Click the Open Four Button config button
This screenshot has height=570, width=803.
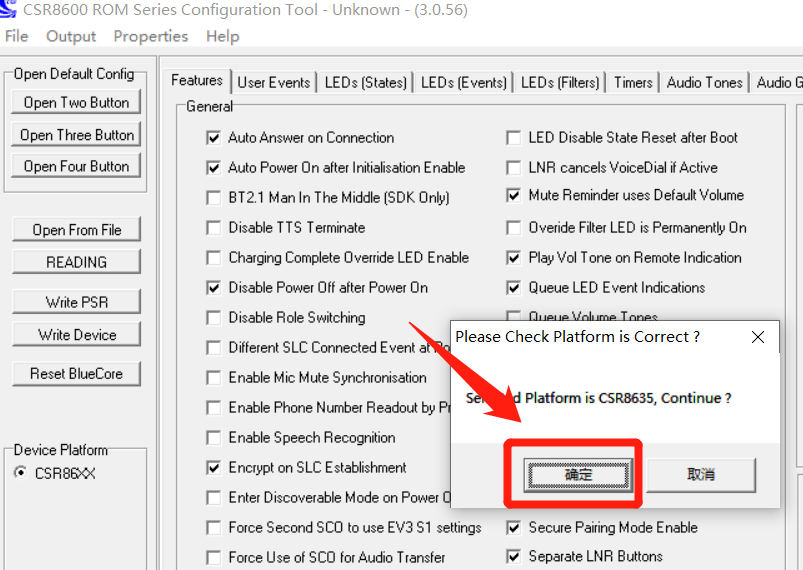(x=76, y=166)
